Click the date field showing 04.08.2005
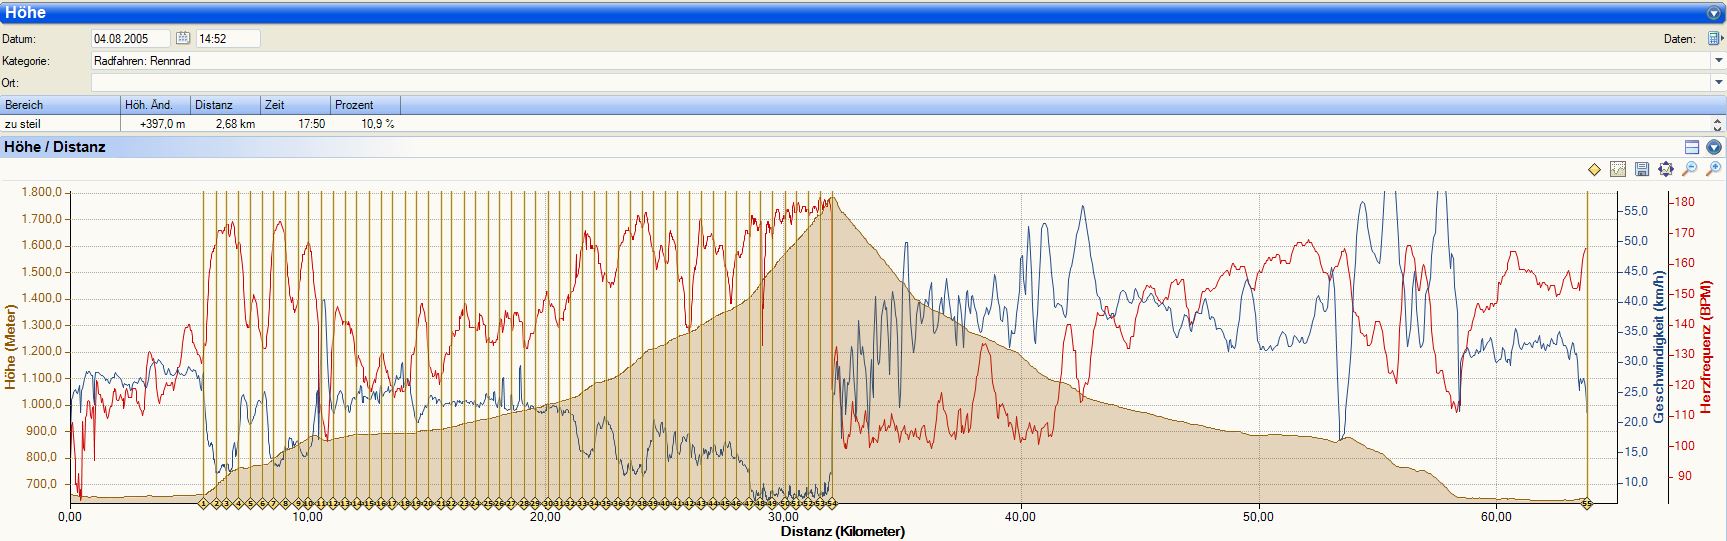The image size is (1727, 541). click(x=131, y=39)
